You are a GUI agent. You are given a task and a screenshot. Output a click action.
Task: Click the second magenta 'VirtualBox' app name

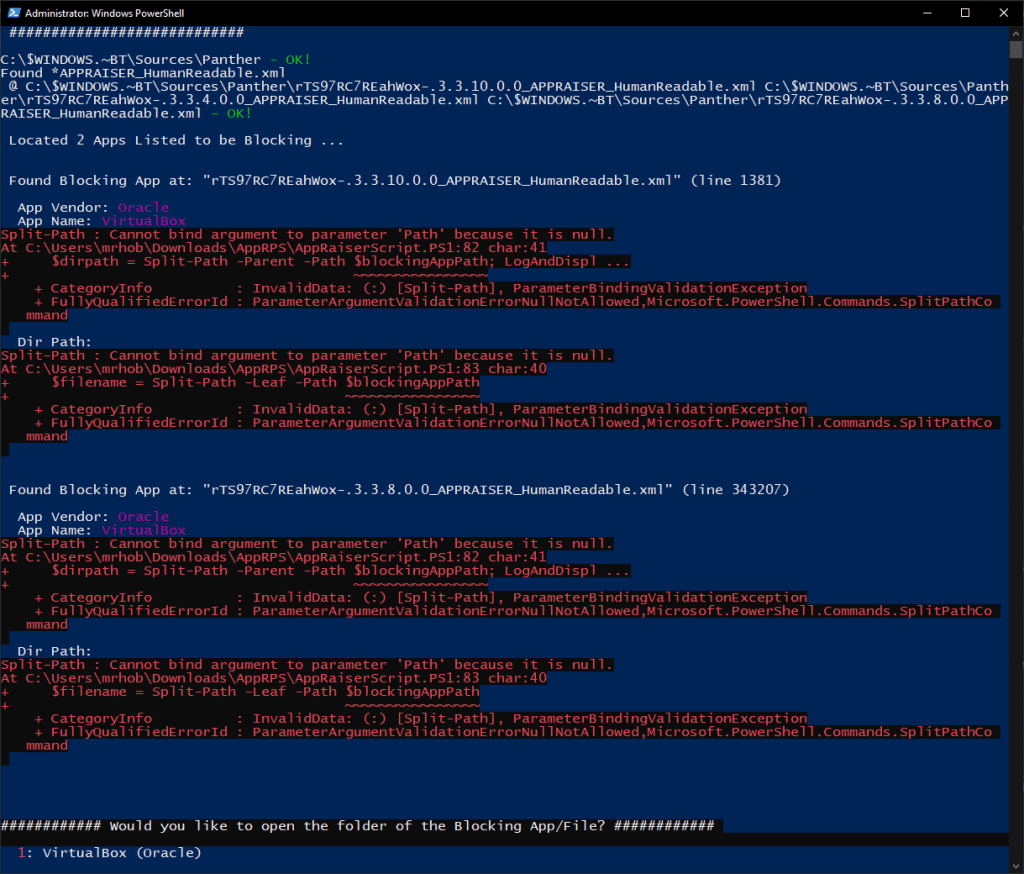[x=144, y=530]
